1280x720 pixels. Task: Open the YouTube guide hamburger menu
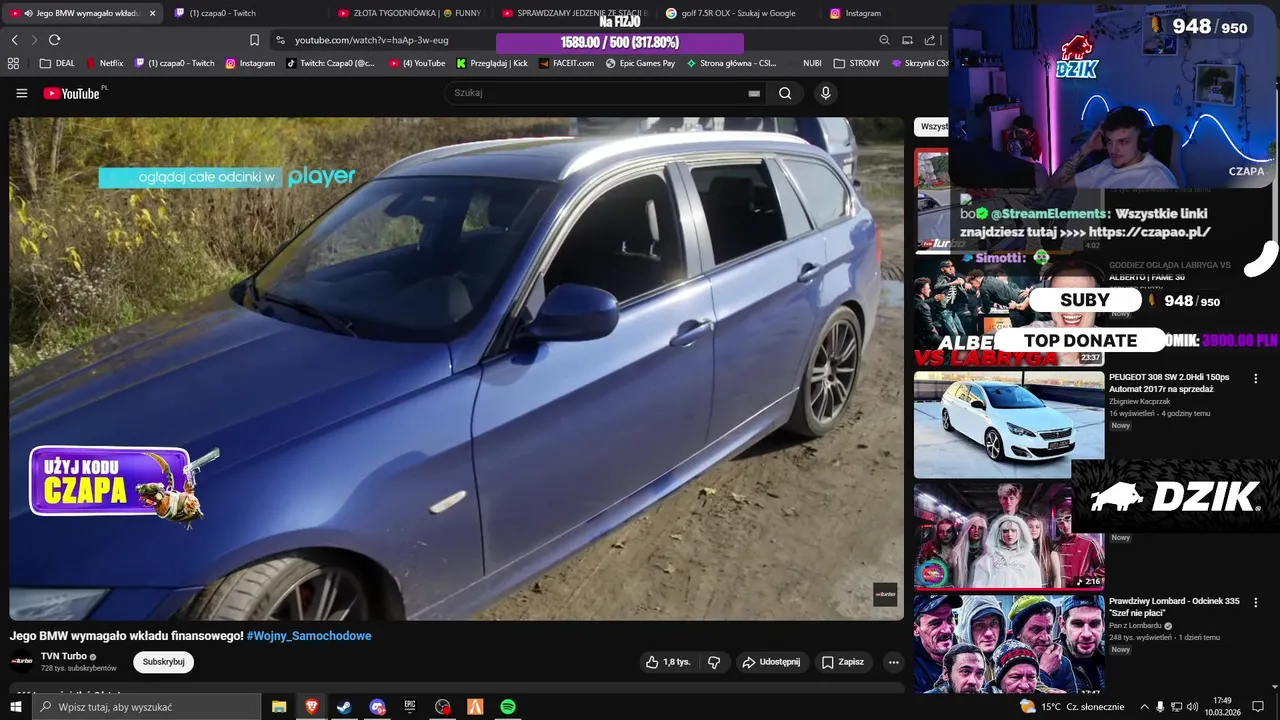coord(22,93)
